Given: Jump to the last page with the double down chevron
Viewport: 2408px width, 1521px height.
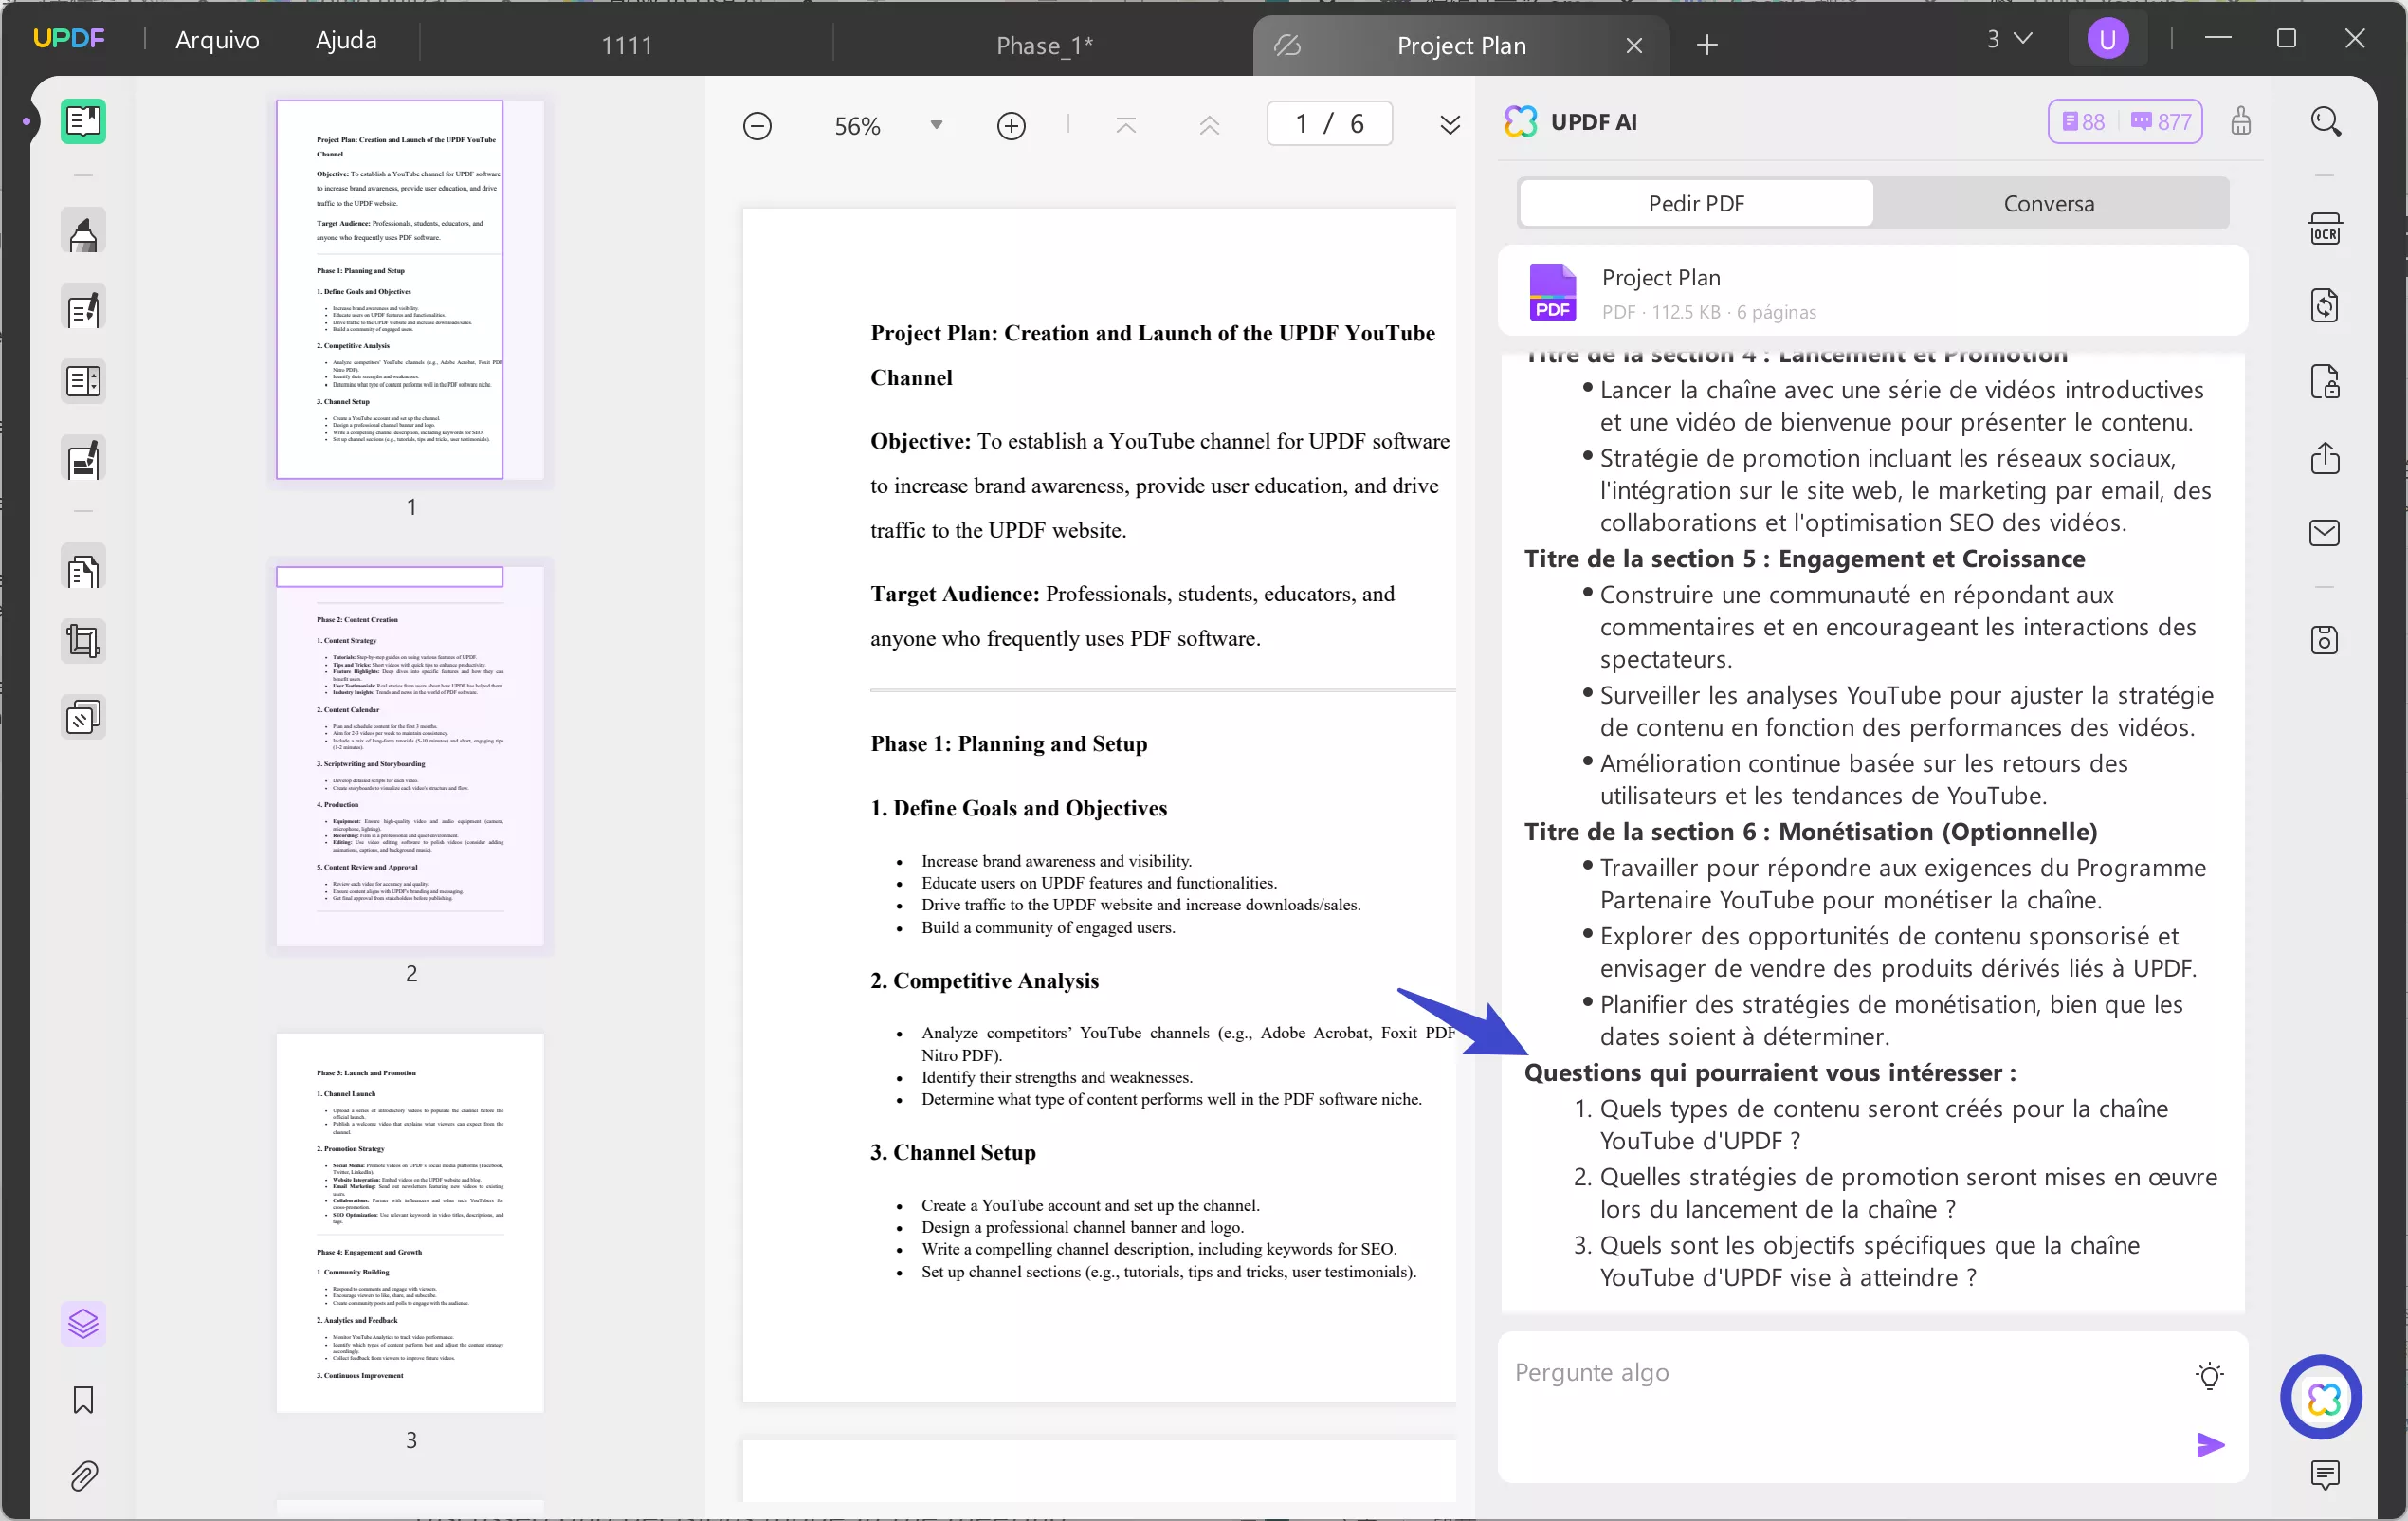Looking at the screenshot, I should click(x=1449, y=126).
